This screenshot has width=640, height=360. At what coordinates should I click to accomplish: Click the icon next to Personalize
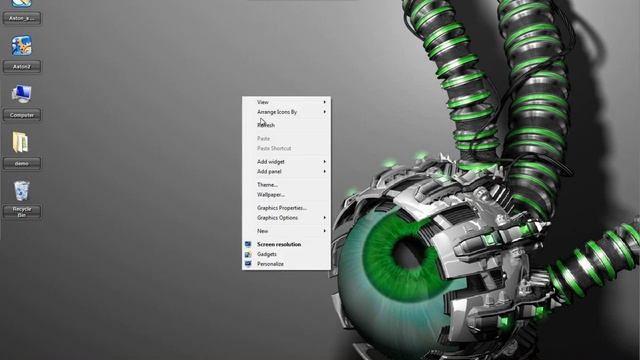tap(248, 264)
